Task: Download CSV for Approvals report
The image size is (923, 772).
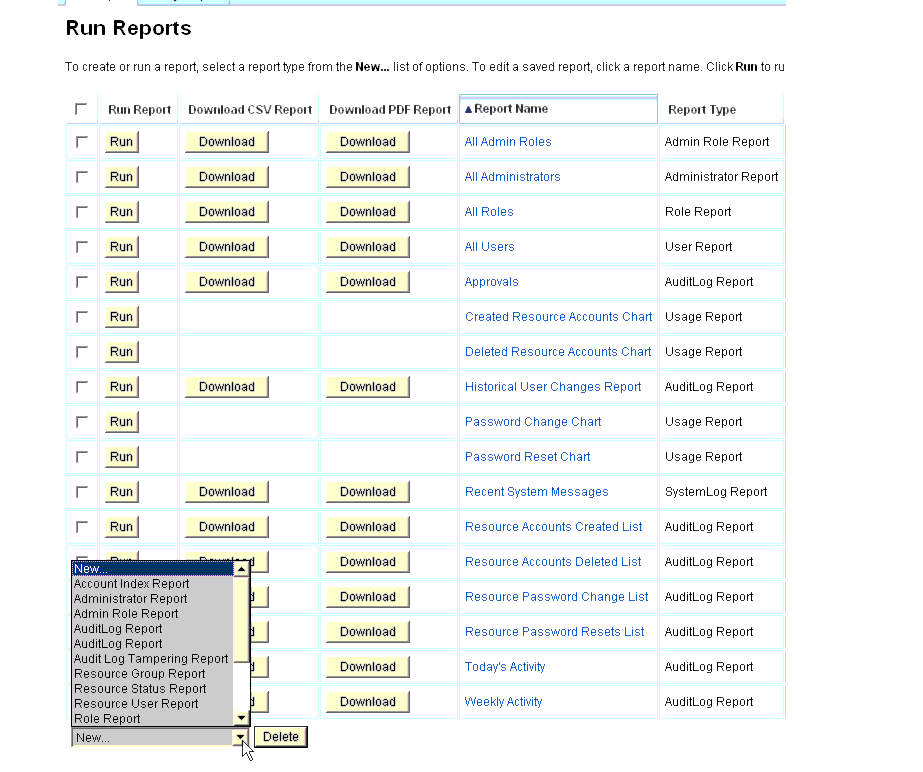Action: point(227,281)
